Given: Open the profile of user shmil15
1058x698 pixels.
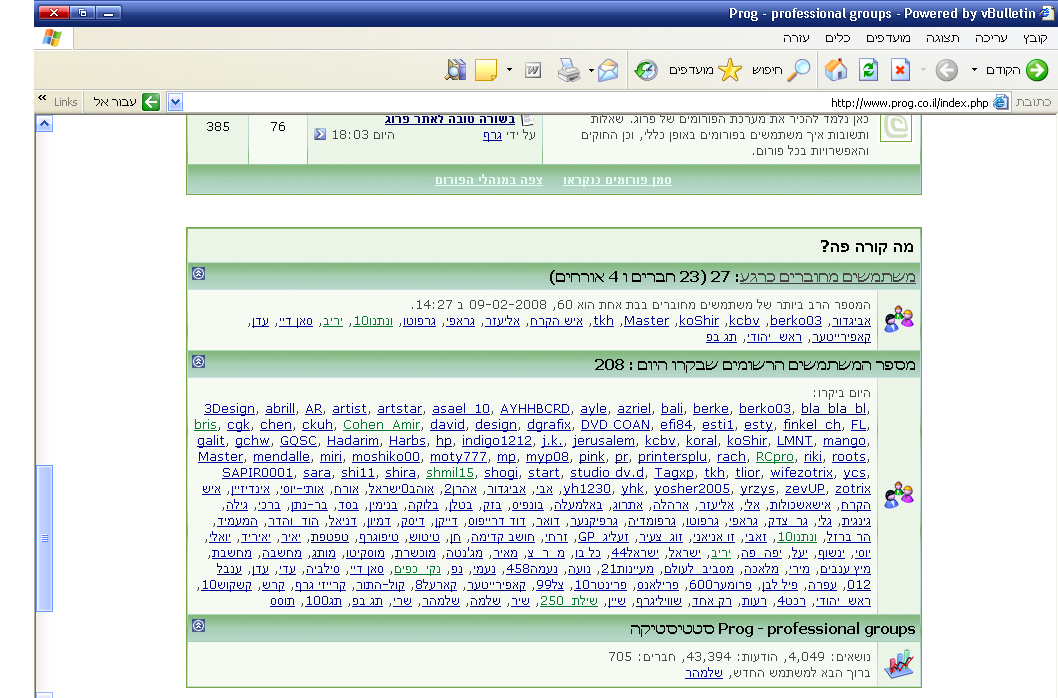Looking at the screenshot, I should click(450, 473).
